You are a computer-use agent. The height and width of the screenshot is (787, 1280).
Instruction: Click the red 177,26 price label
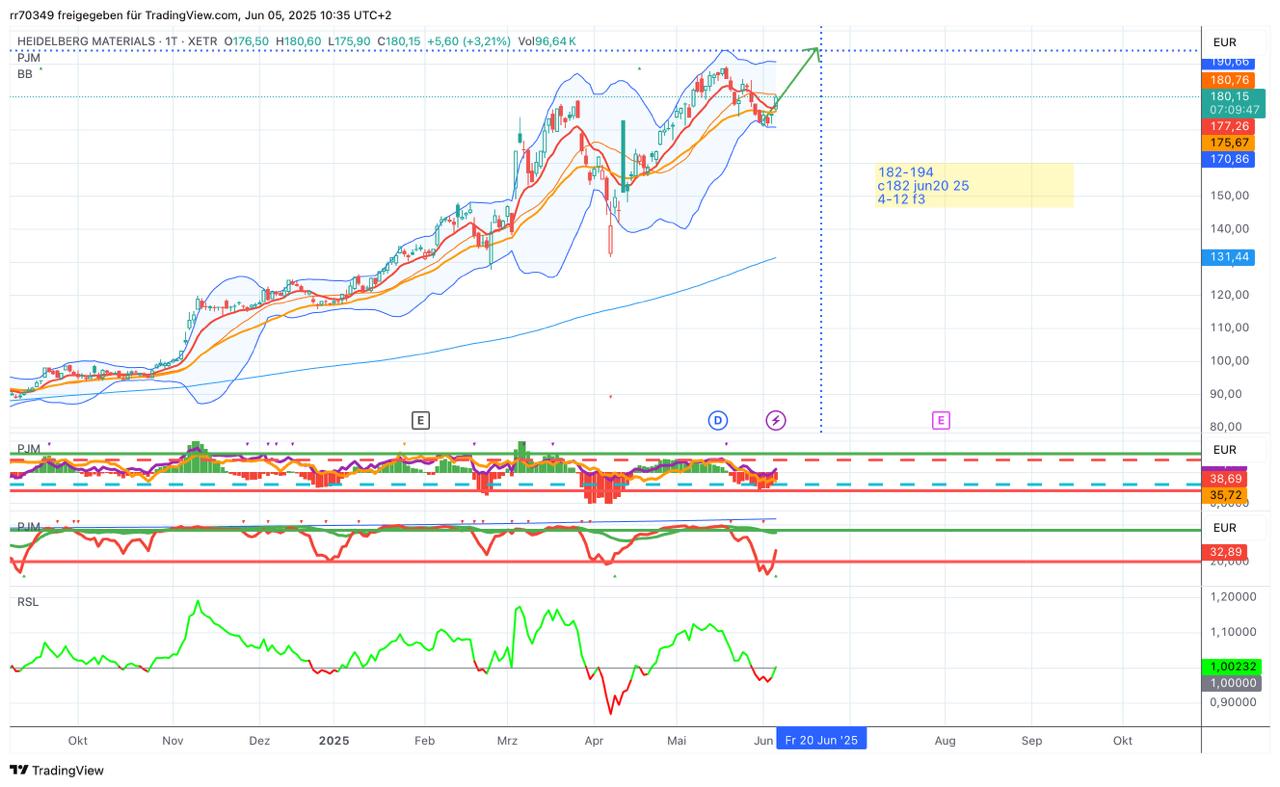1229,126
